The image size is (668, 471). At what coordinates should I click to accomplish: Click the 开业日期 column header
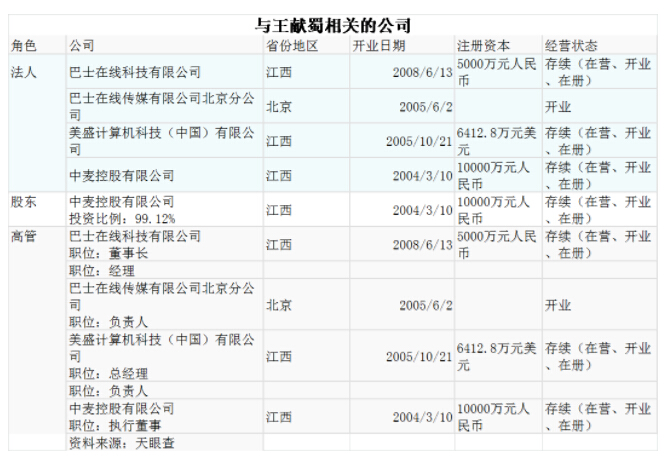pyautogui.click(x=379, y=46)
